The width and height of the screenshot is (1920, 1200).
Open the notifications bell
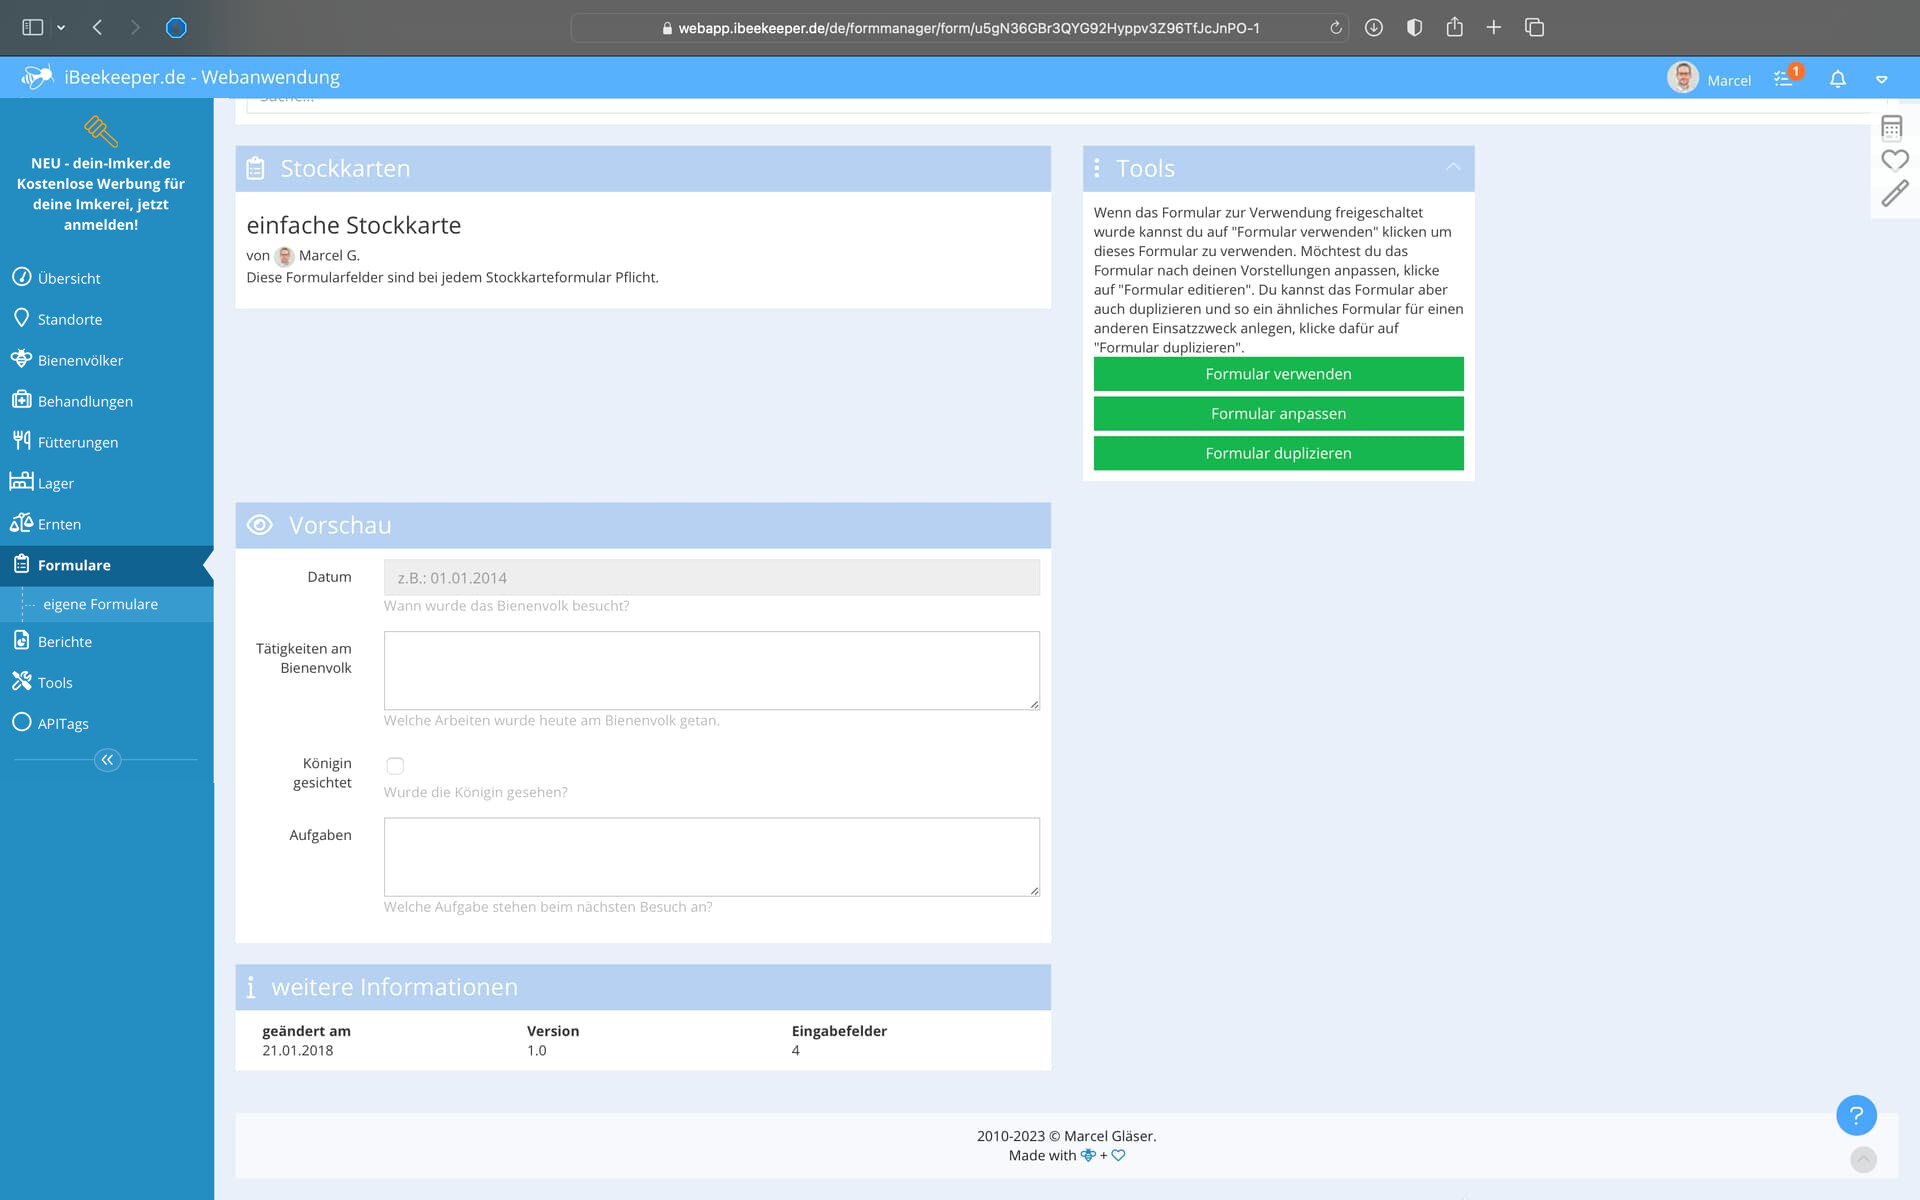click(x=1837, y=79)
